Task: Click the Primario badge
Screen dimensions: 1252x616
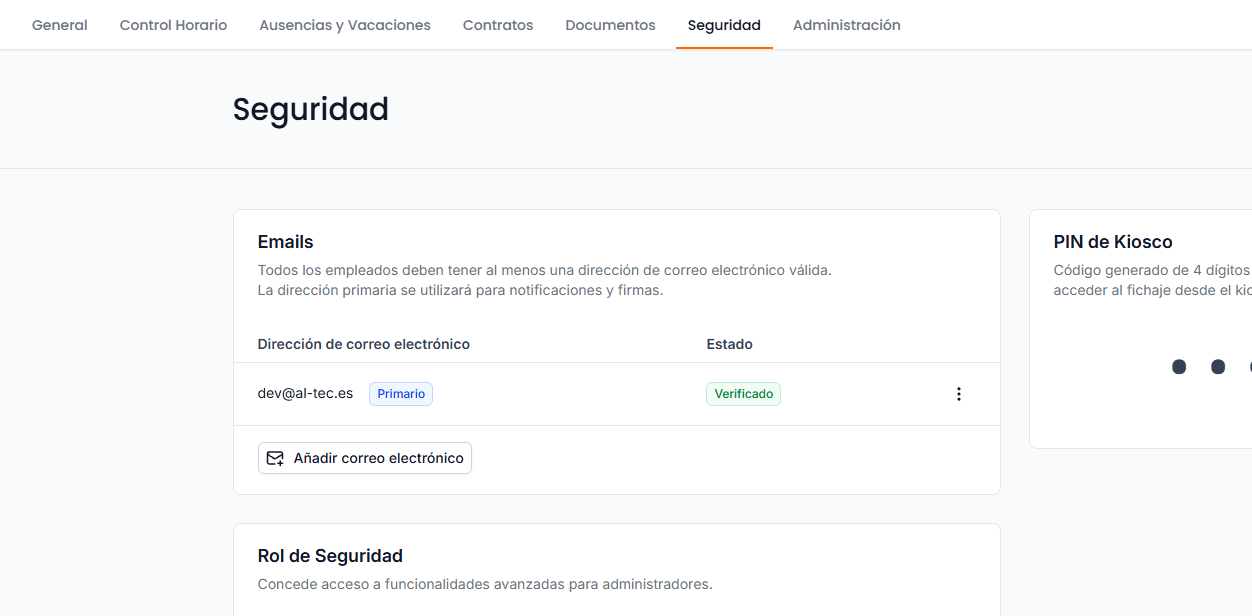Action: point(401,394)
